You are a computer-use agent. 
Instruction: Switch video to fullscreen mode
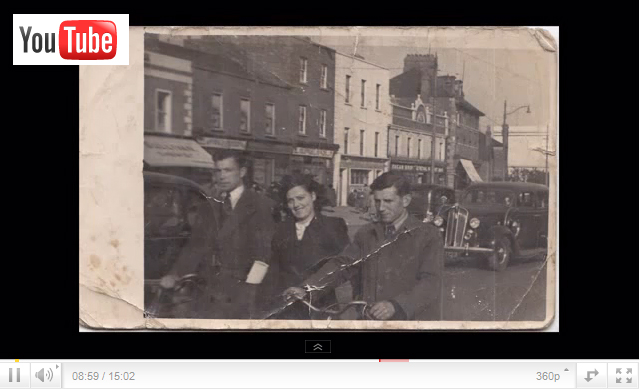[x=623, y=375]
